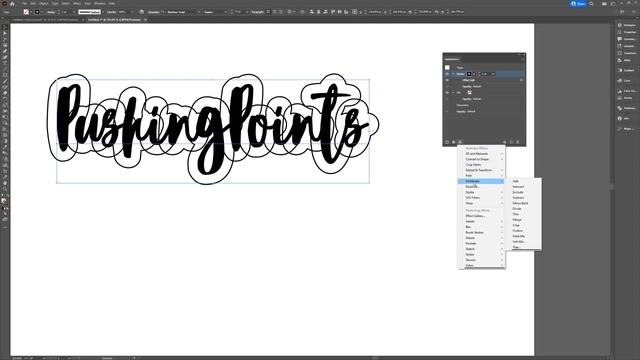Open 3D and Materials effect submenu
Image resolution: width=640 pixels, height=360 pixels.
click(x=481, y=153)
